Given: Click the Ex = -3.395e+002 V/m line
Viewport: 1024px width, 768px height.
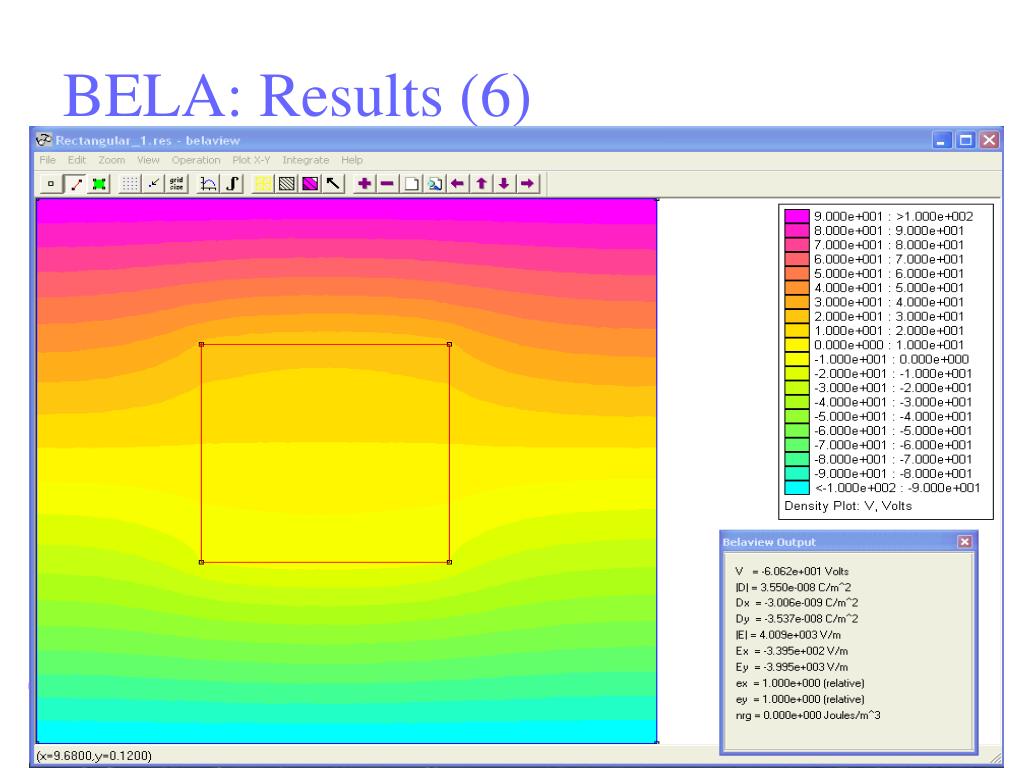Looking at the screenshot, I should click(x=792, y=651).
